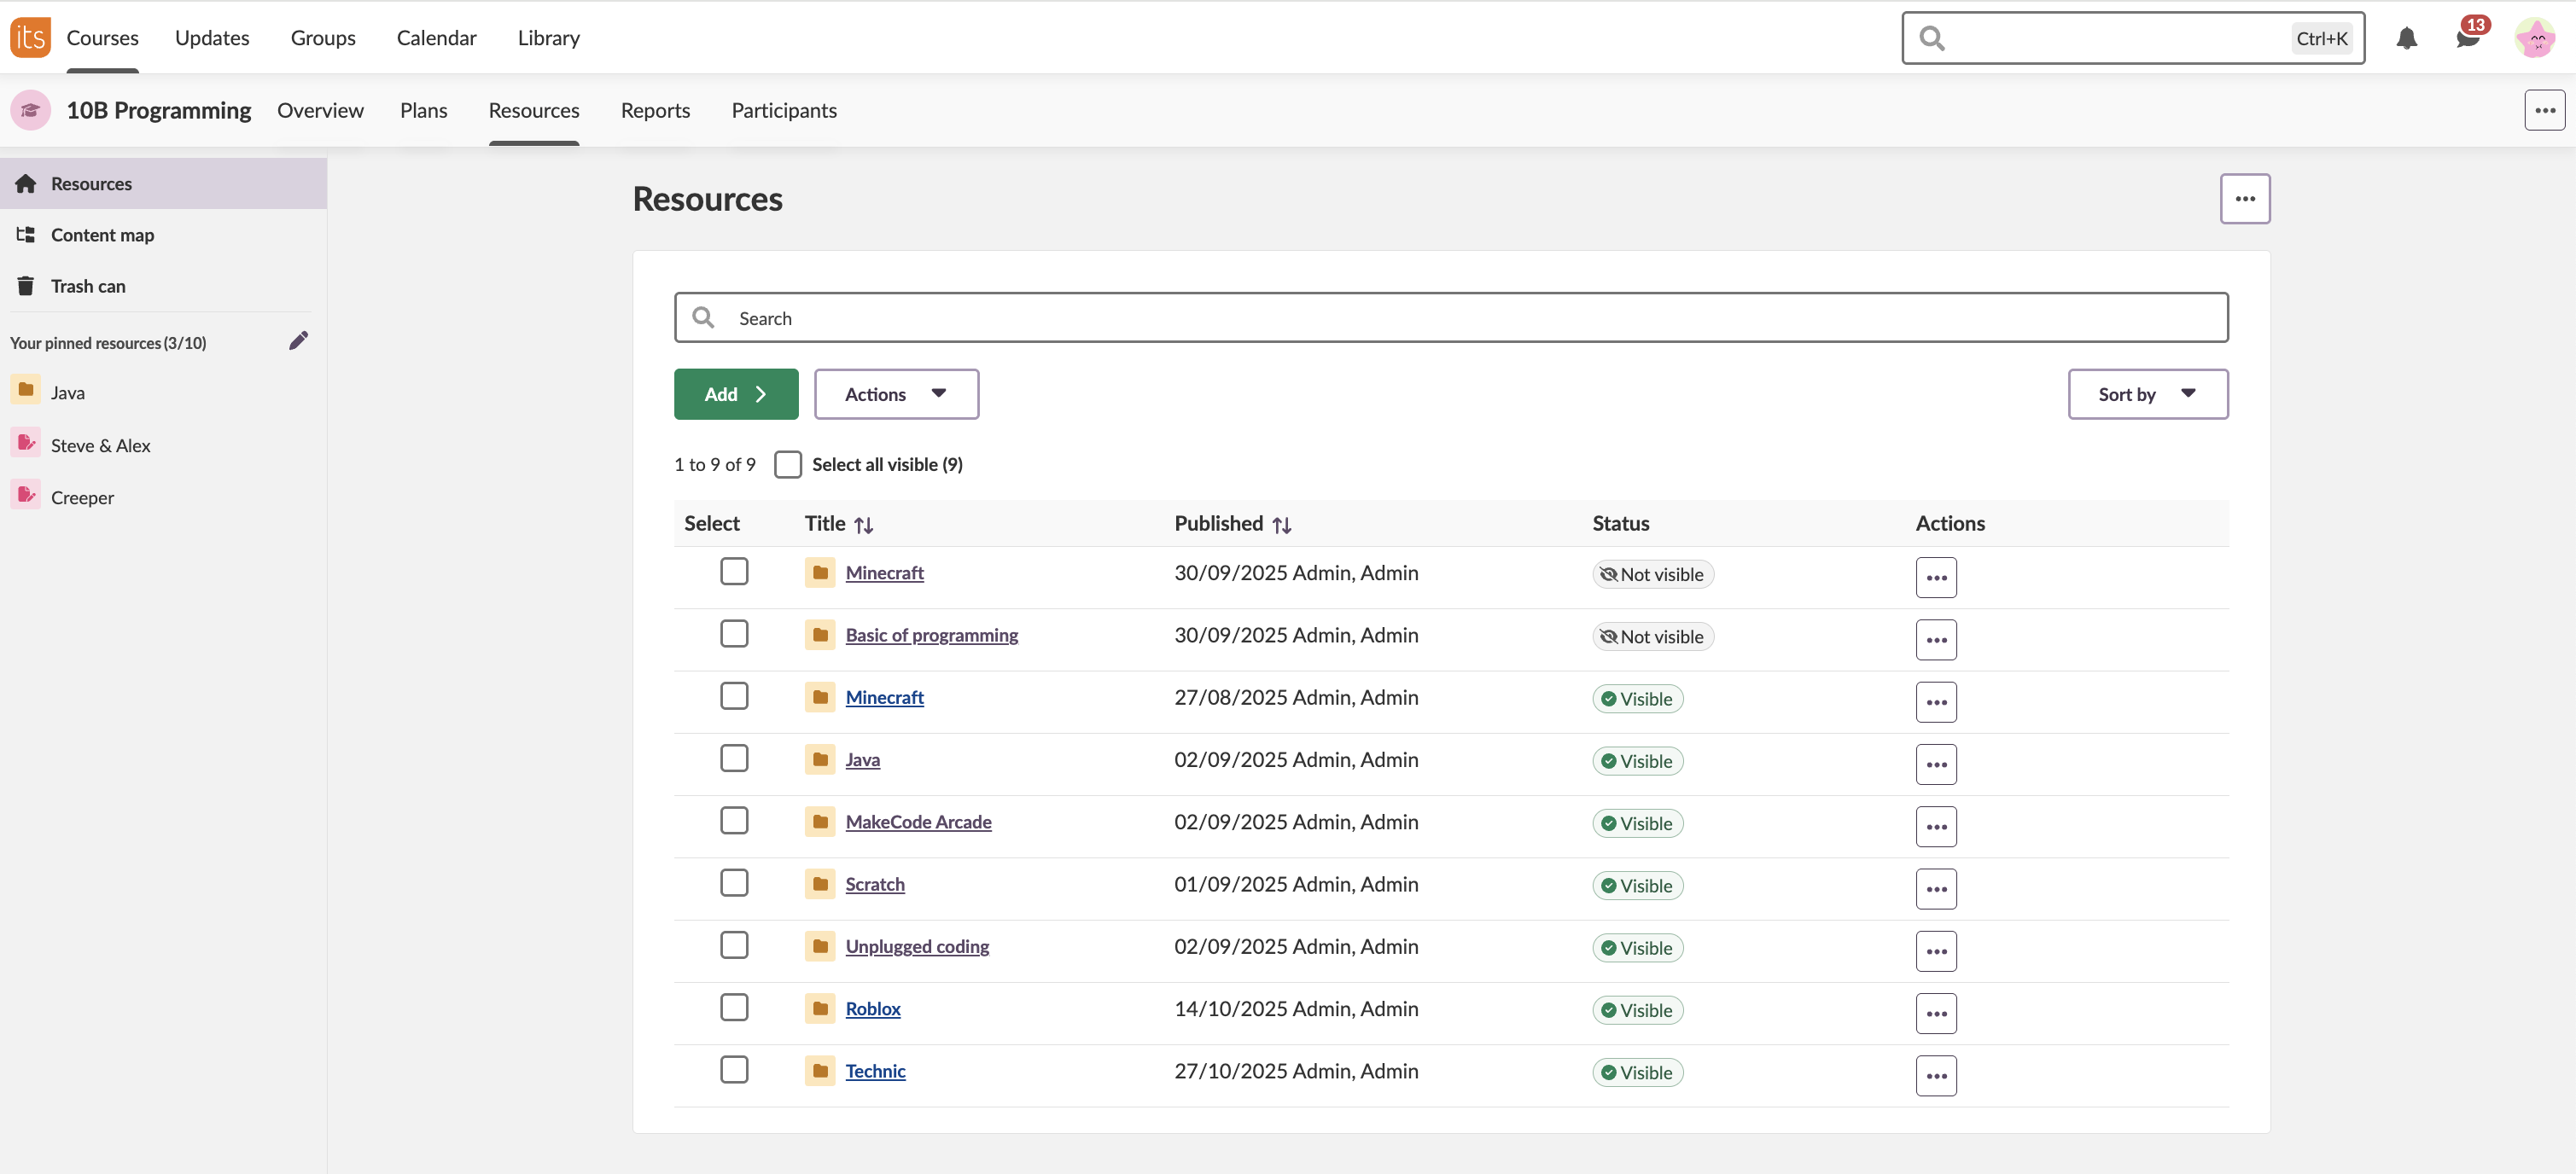The image size is (2576, 1174).
Task: Click the resources Search field
Action: coord(1450,318)
